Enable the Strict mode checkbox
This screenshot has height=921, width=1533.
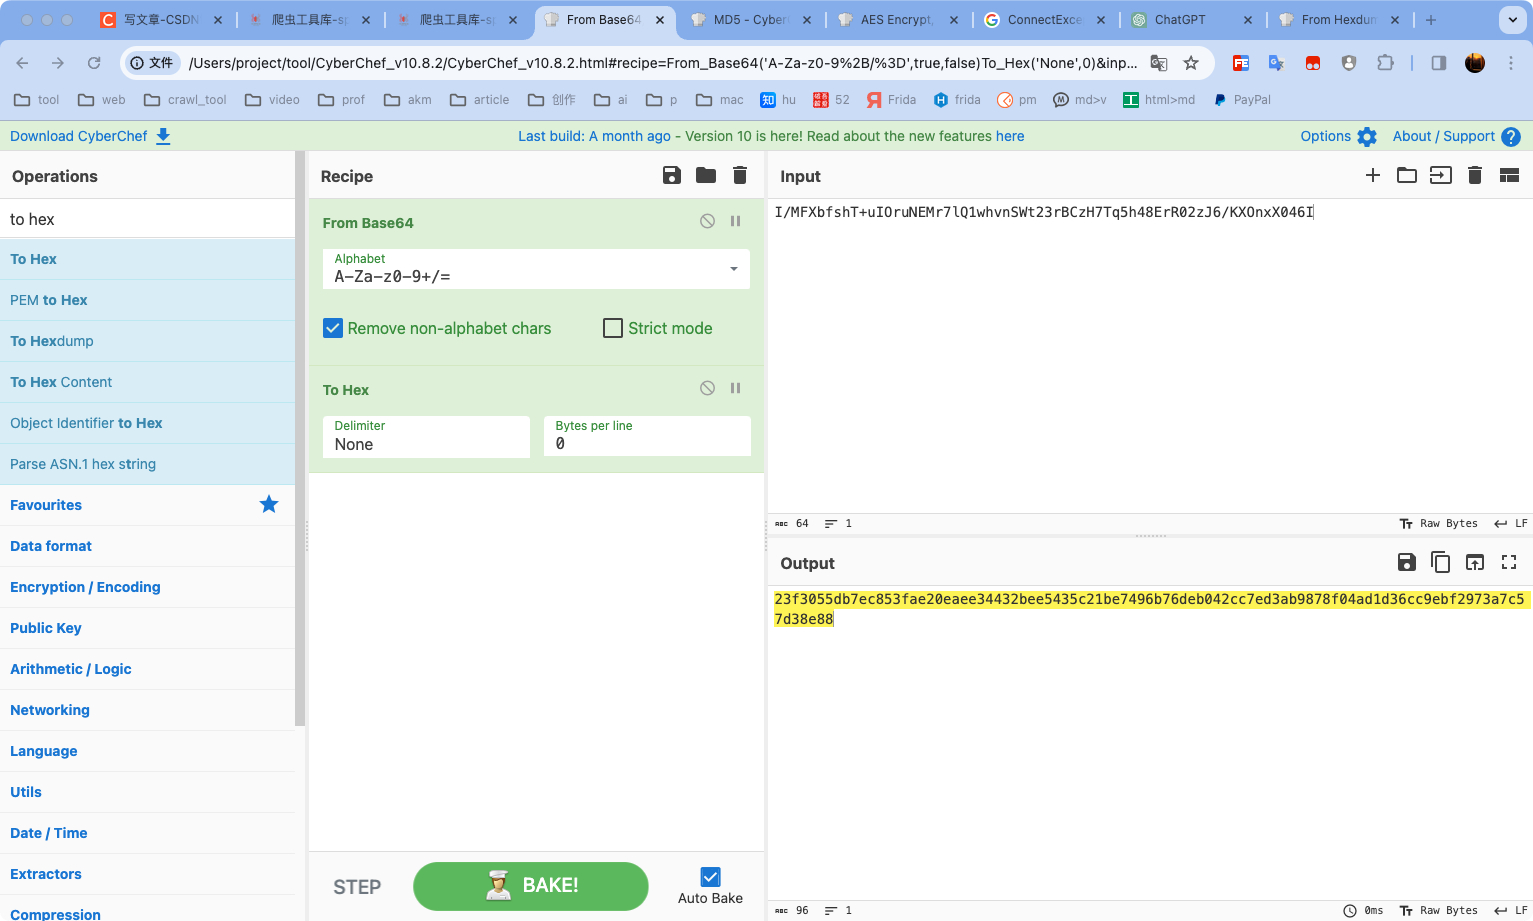tap(613, 328)
